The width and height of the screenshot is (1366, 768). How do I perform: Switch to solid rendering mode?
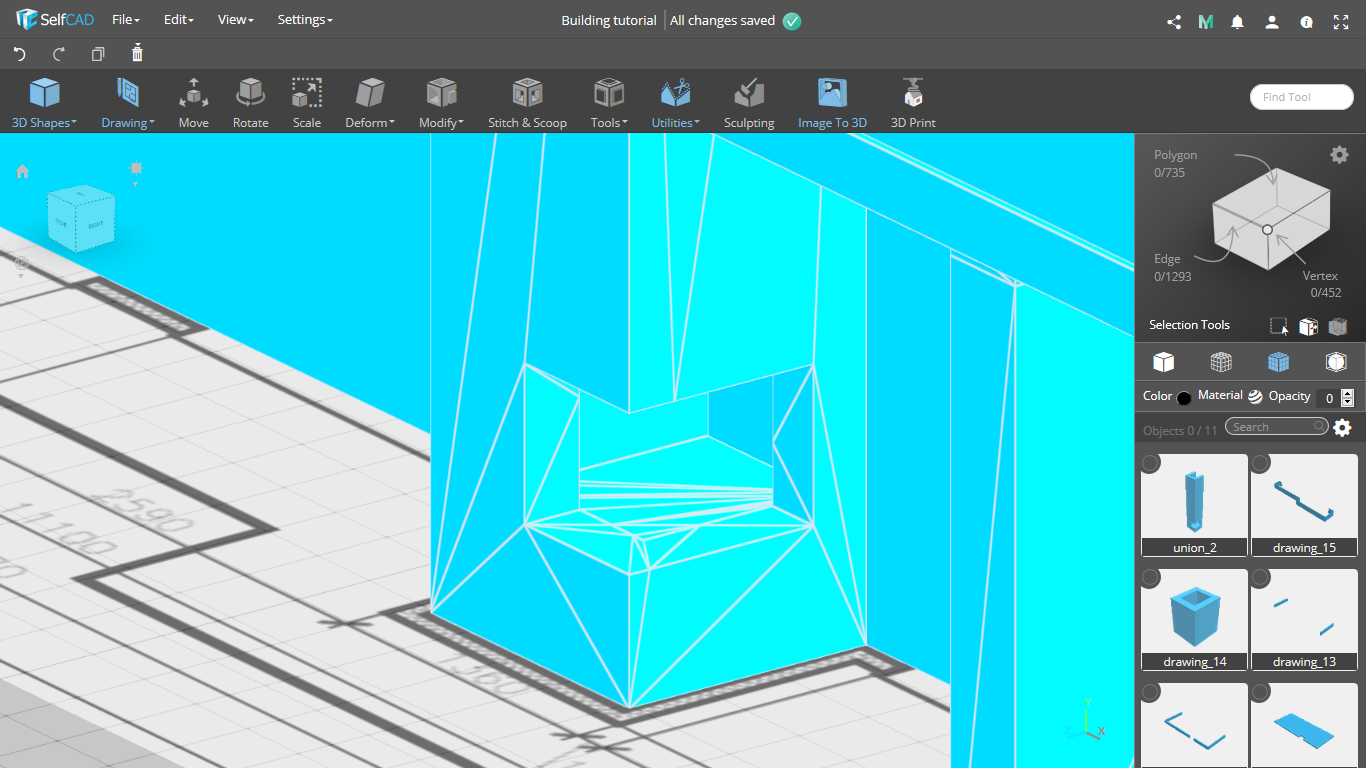pyautogui.click(x=1163, y=361)
